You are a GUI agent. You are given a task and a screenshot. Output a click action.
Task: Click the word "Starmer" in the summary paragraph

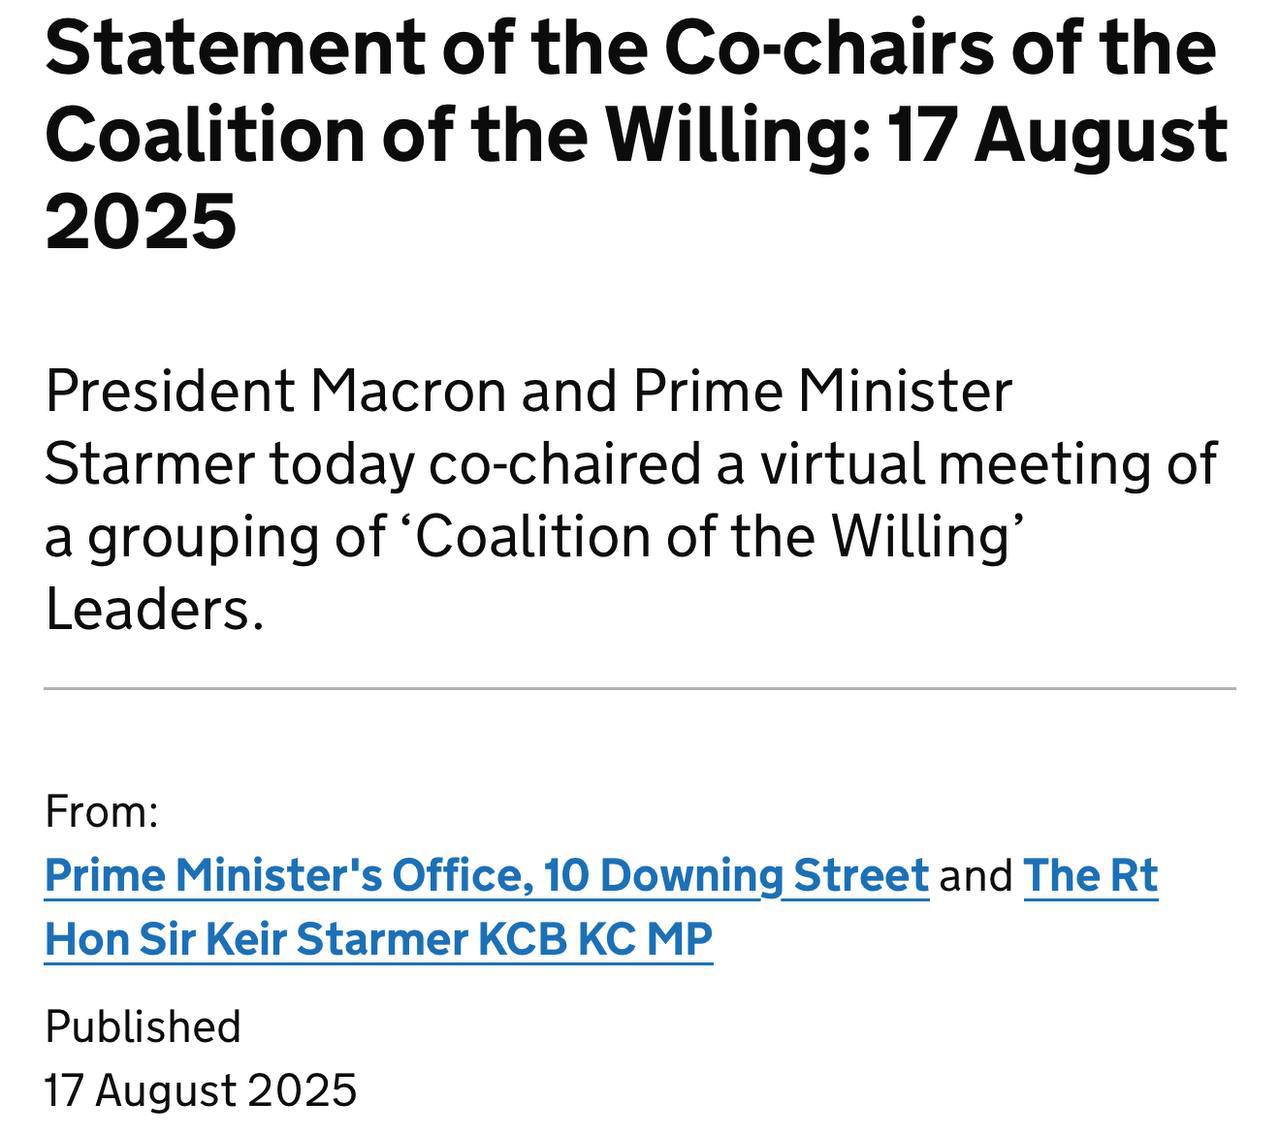148,463
